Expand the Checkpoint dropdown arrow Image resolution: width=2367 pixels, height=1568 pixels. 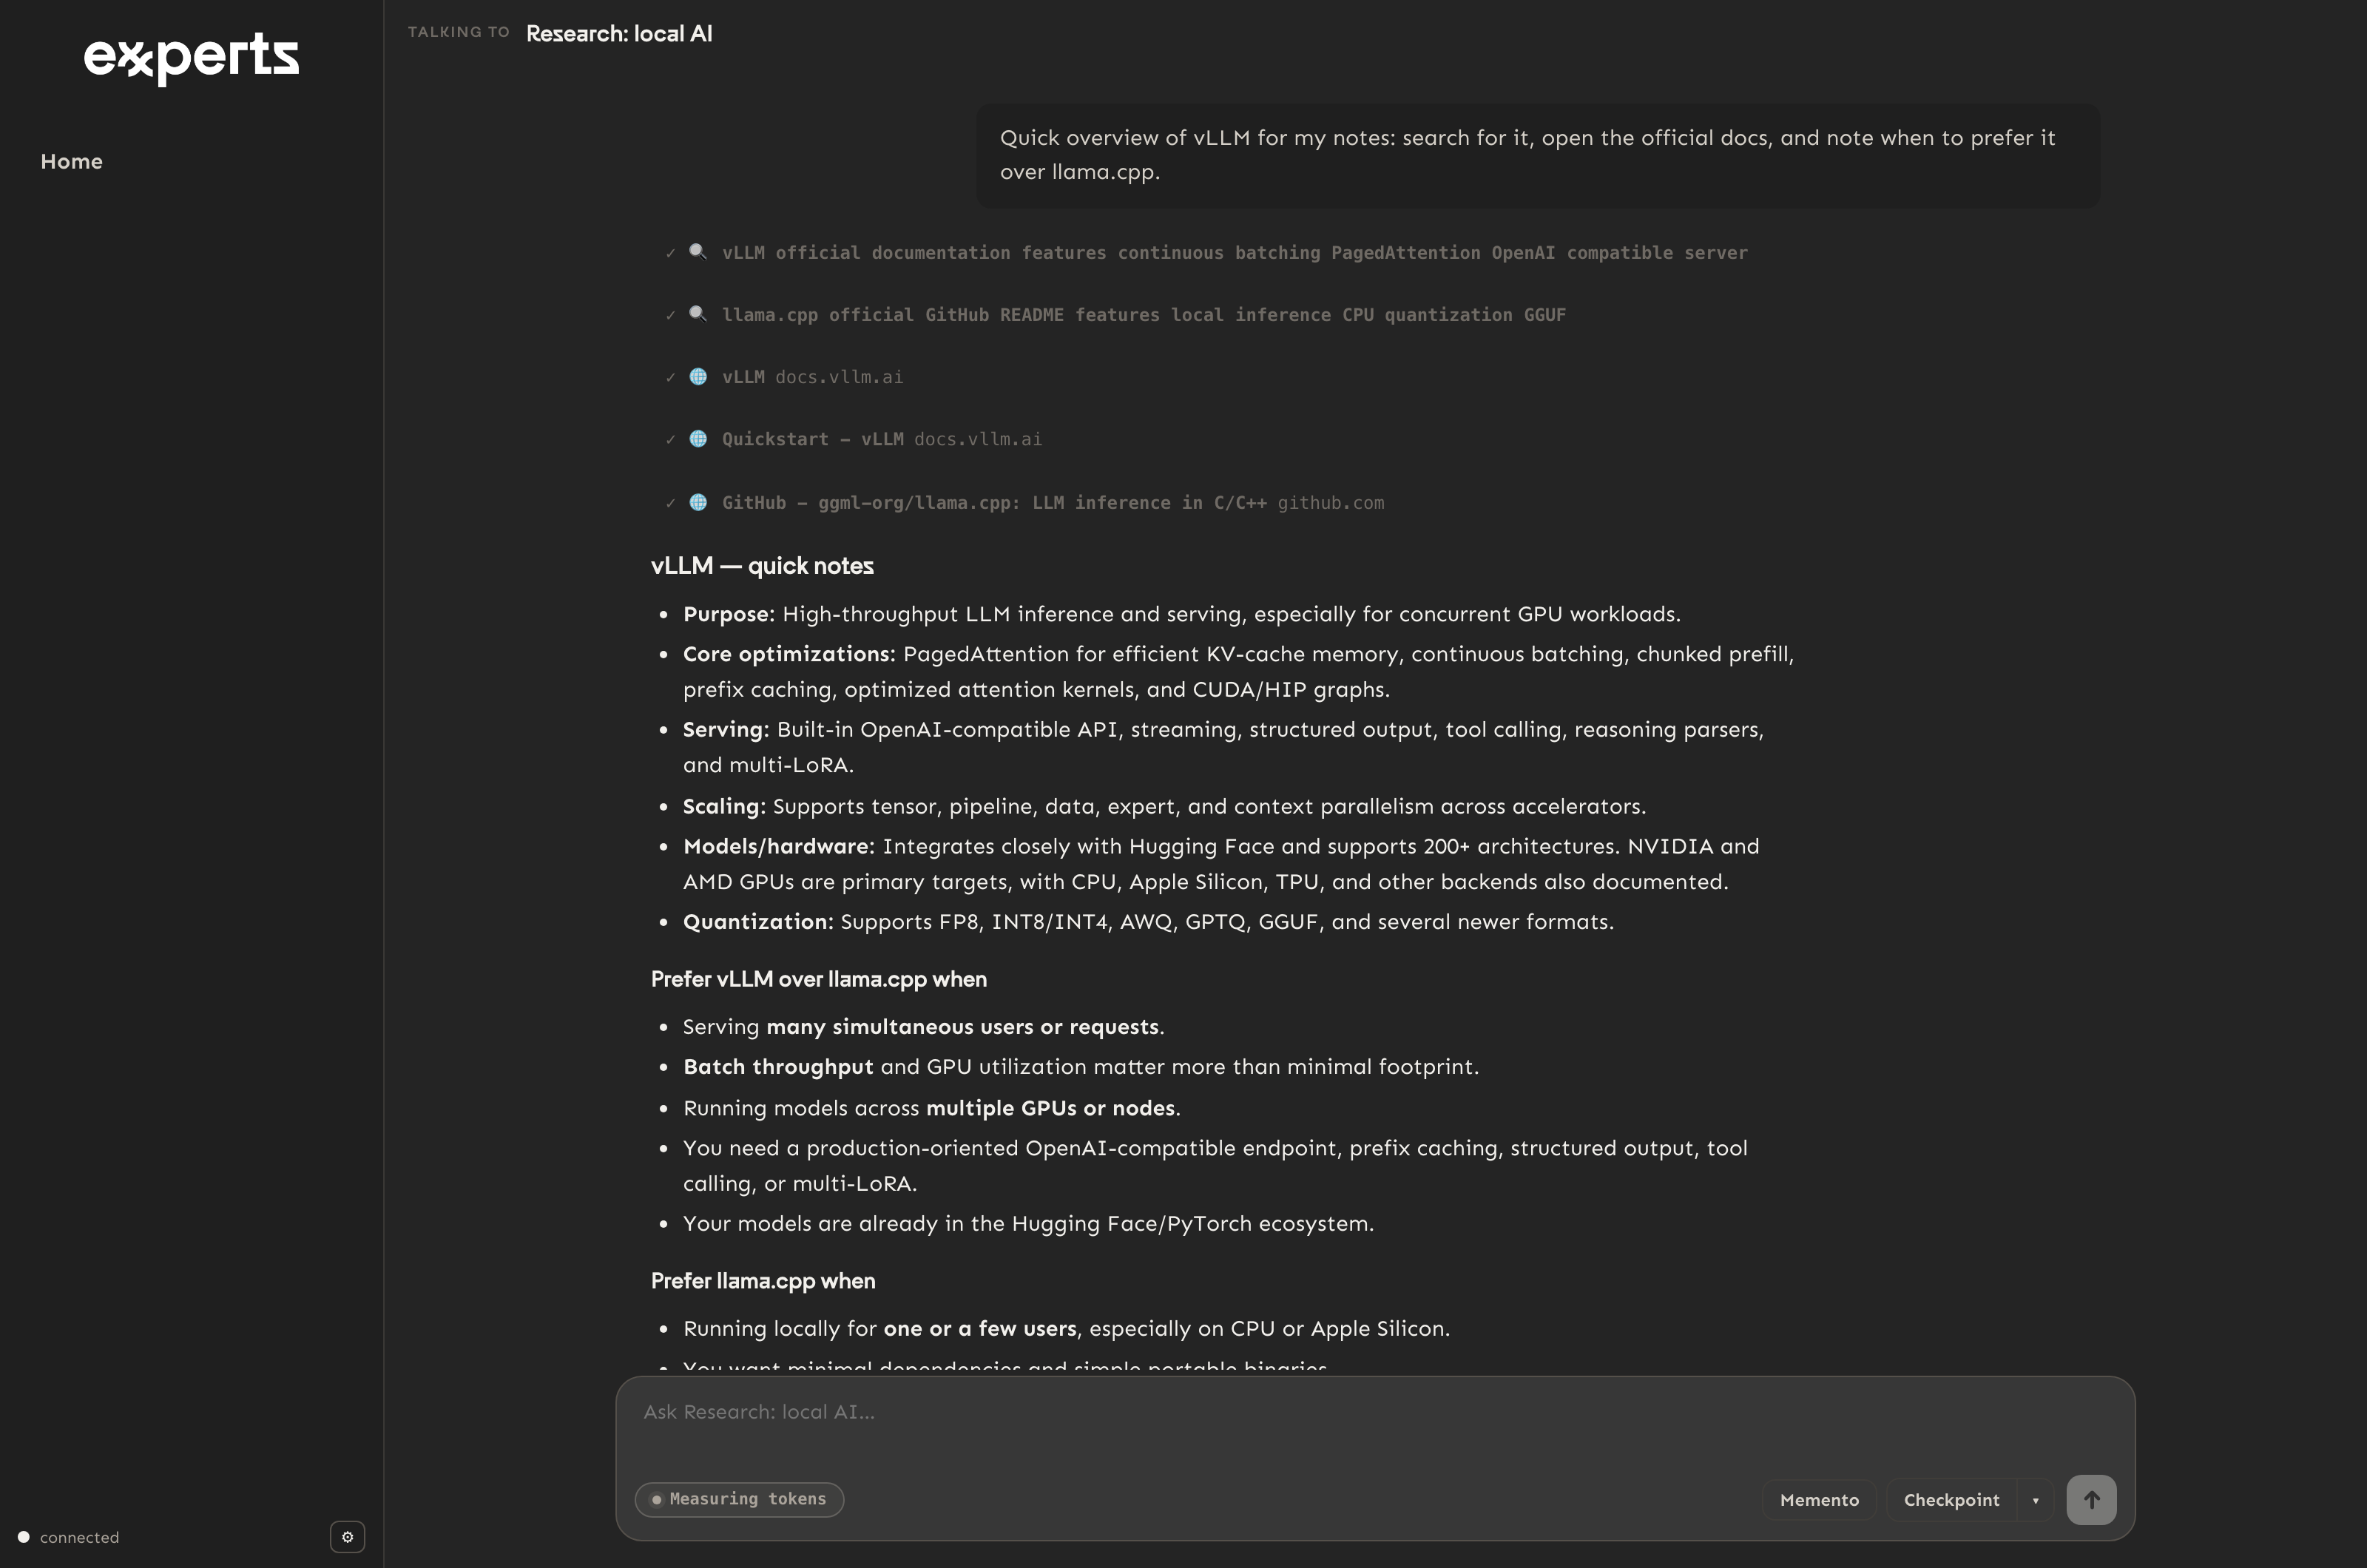(2035, 1500)
